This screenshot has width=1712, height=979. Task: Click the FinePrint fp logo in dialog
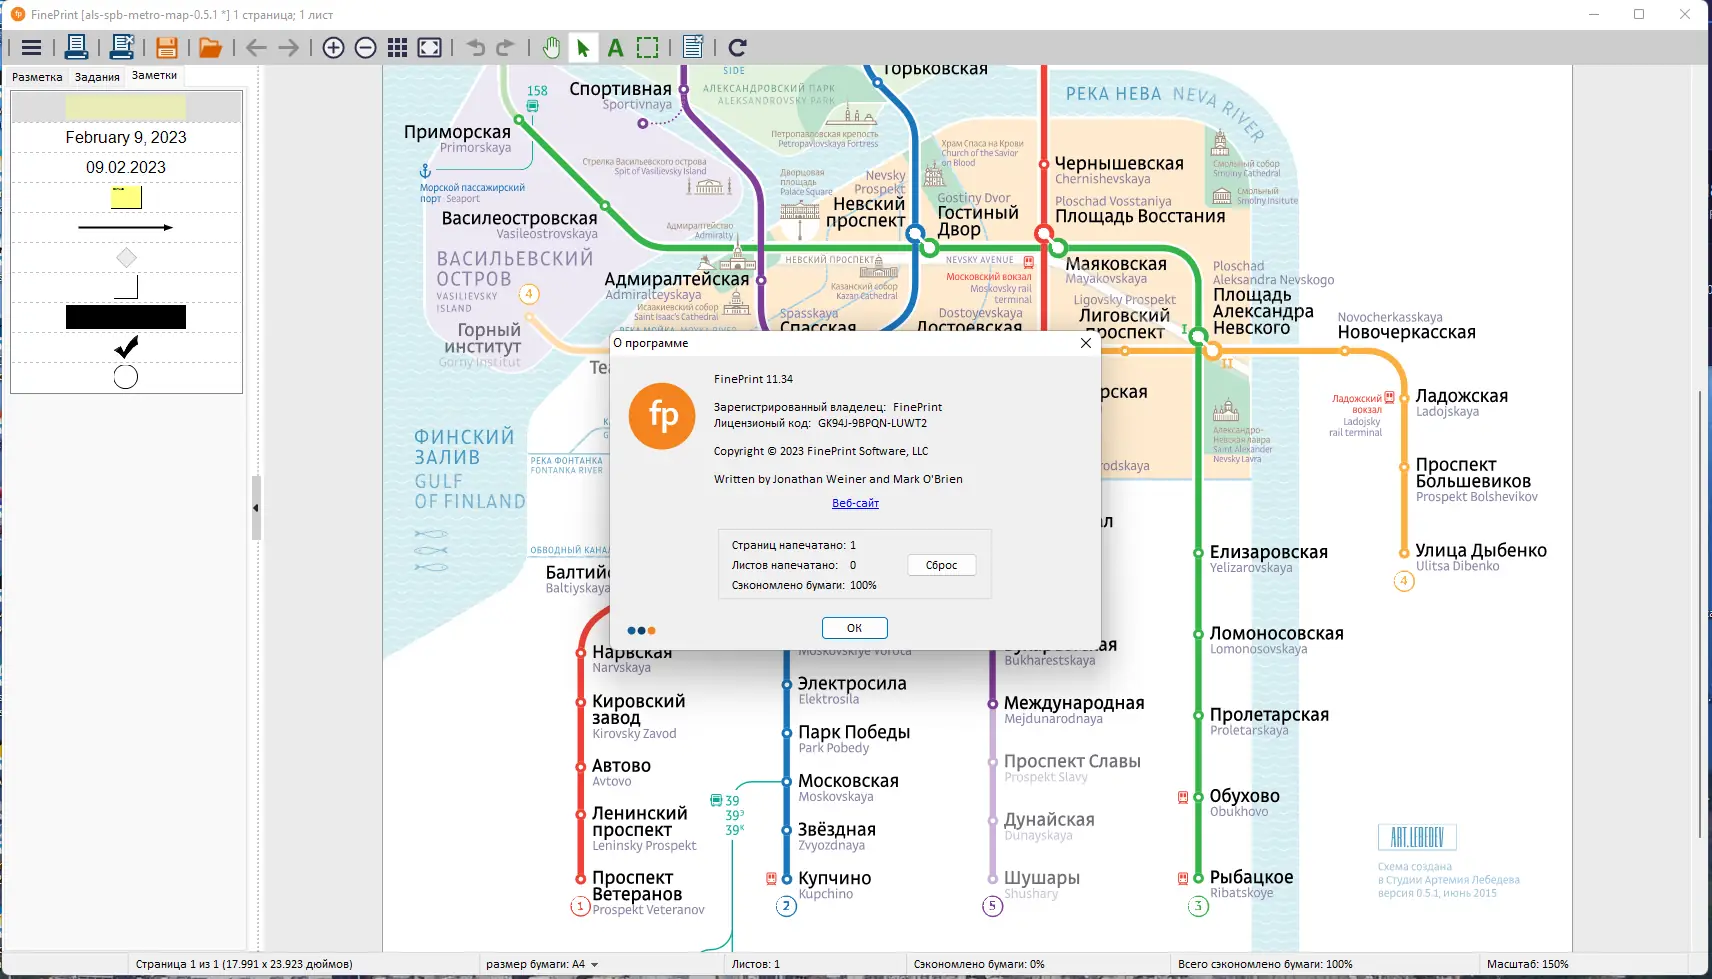coord(662,416)
